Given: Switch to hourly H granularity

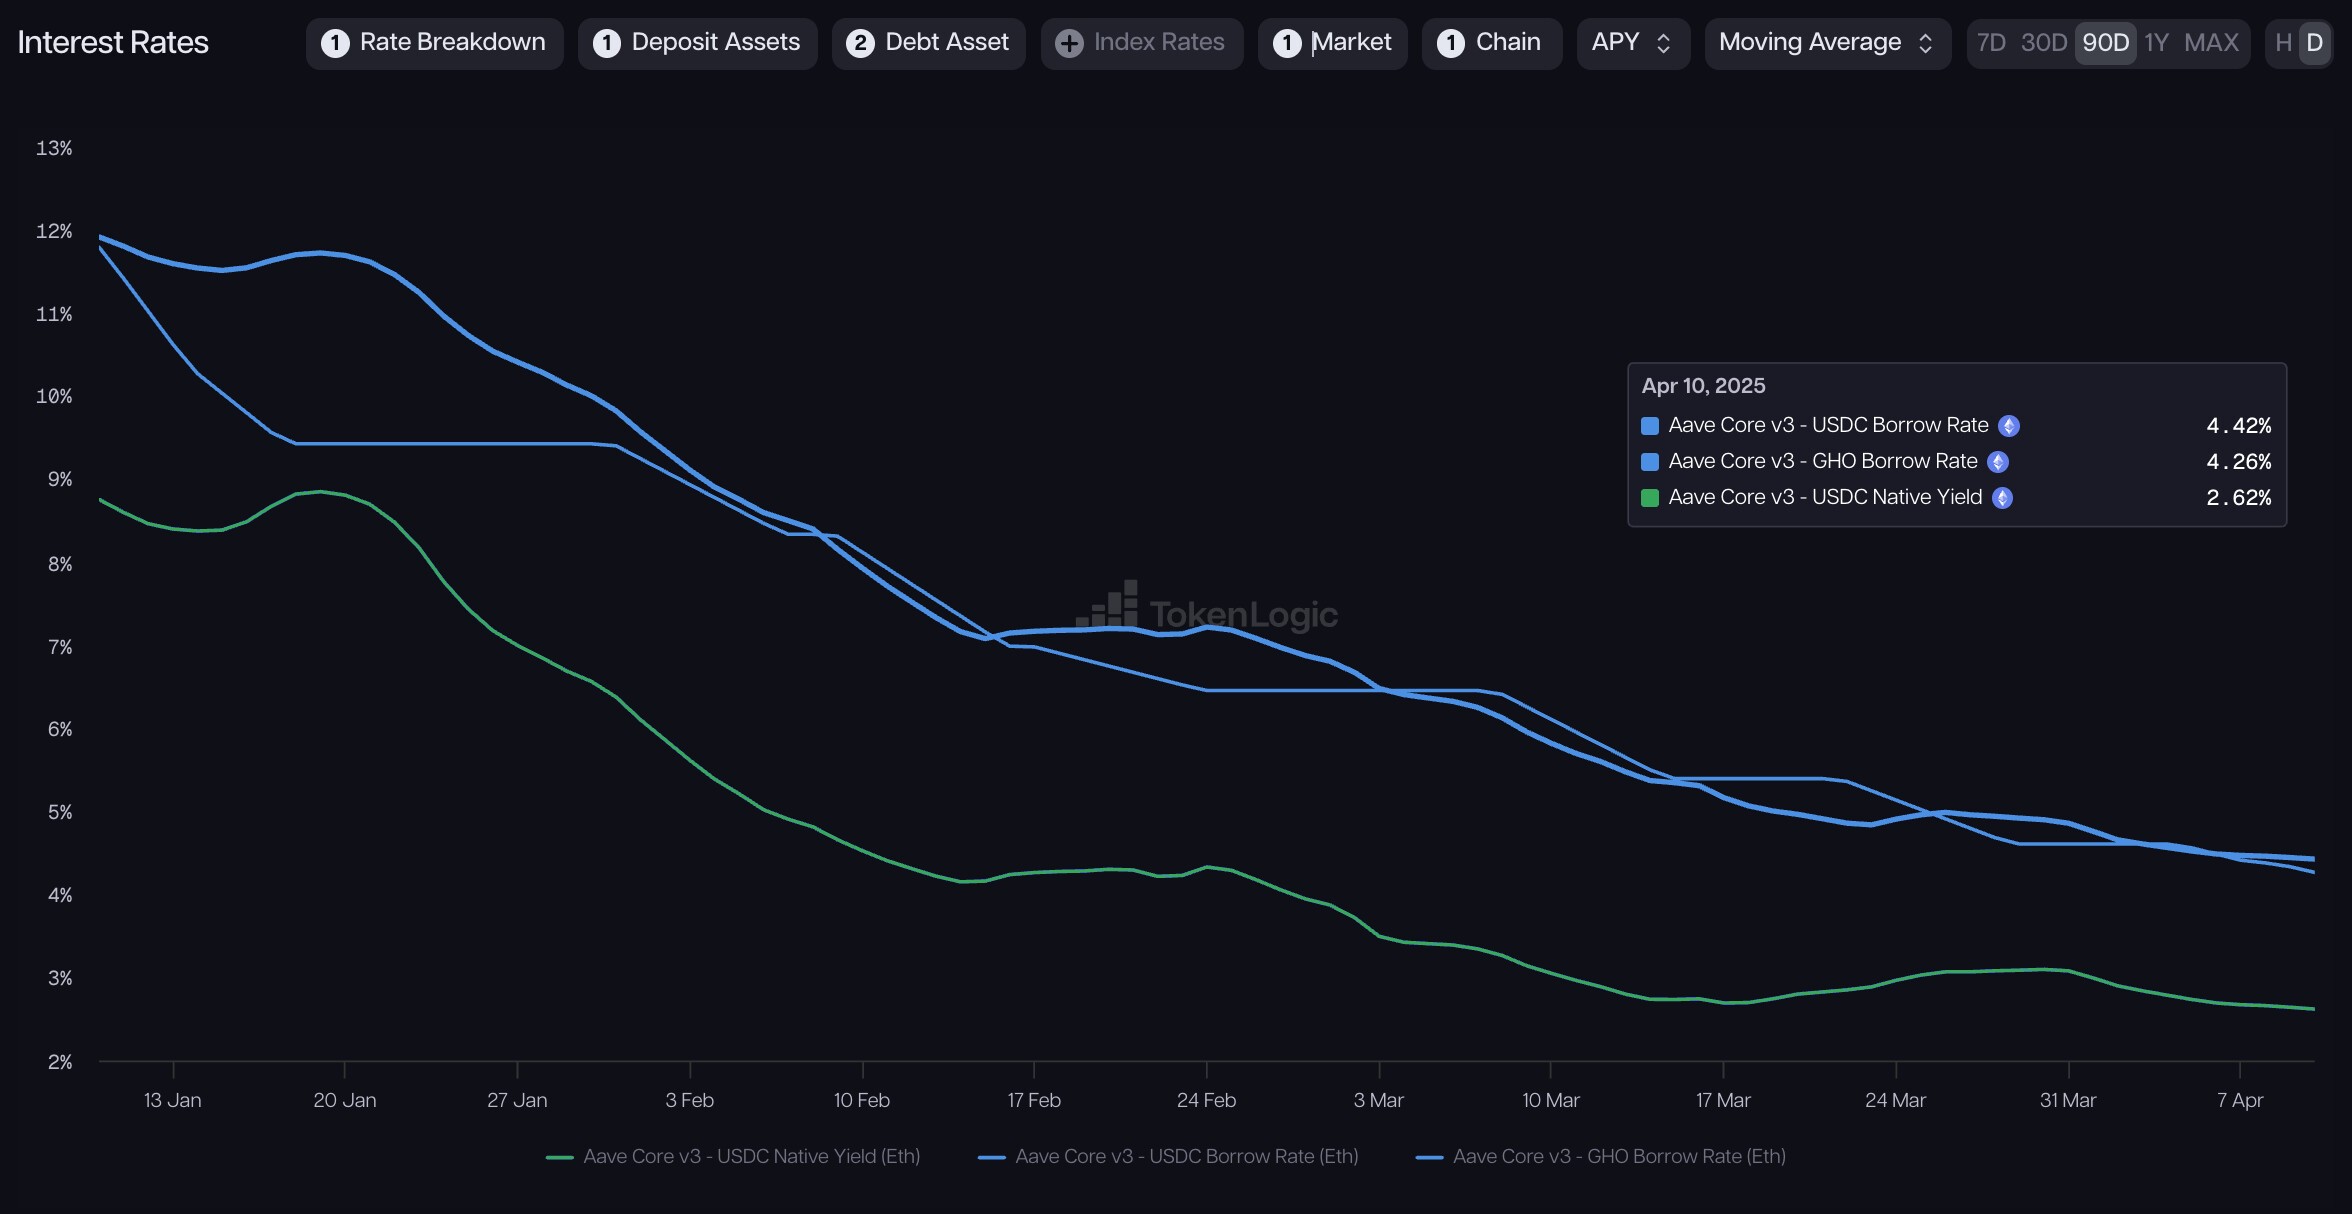Looking at the screenshot, I should pyautogui.click(x=2283, y=43).
